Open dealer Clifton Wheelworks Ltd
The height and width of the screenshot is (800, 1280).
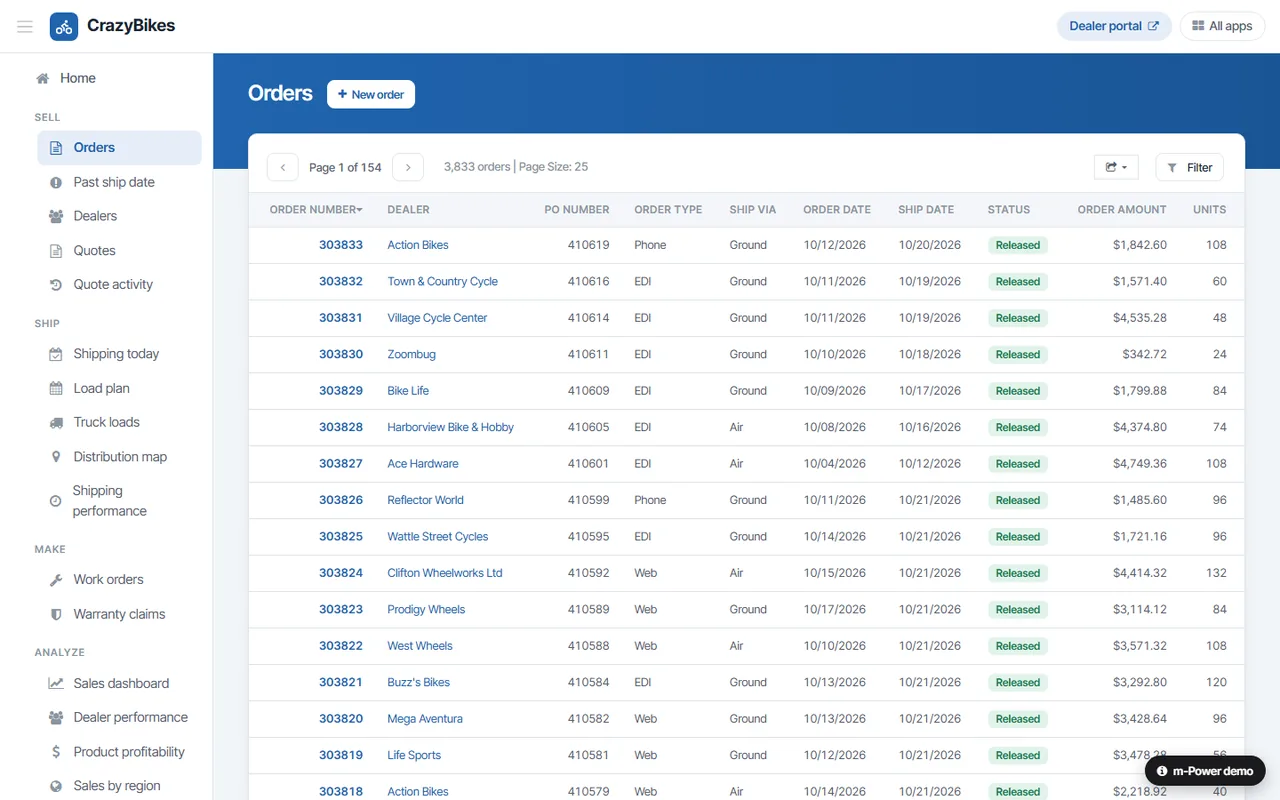[445, 573]
